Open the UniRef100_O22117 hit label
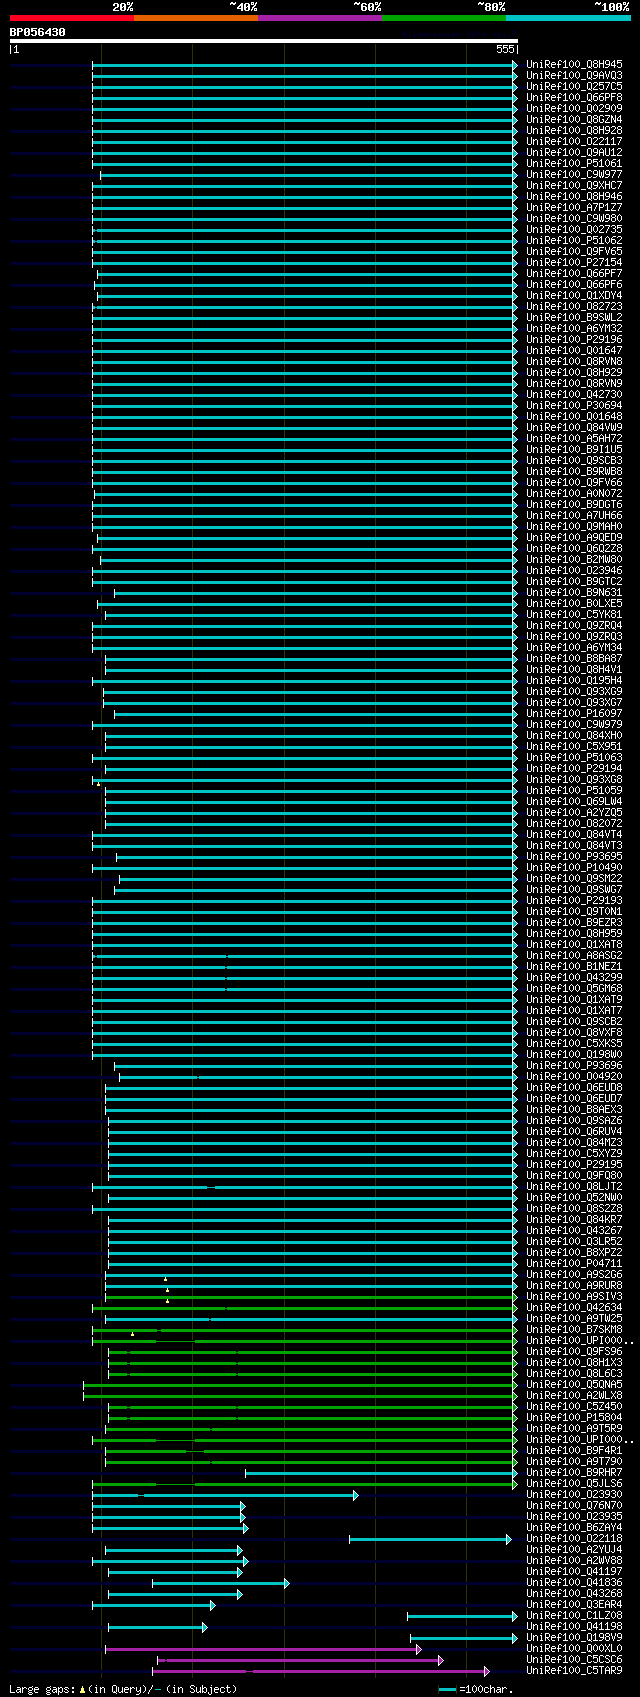The width and height of the screenshot is (640, 1697). (574, 142)
